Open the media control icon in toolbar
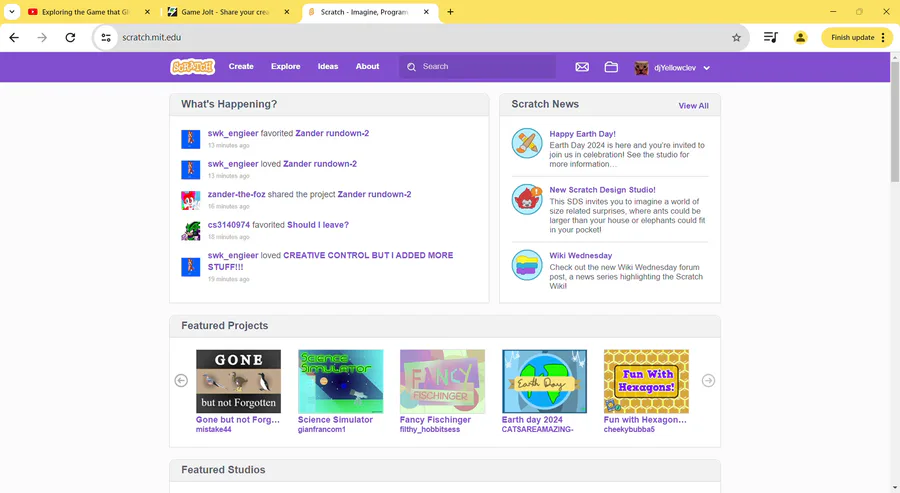 (770, 37)
